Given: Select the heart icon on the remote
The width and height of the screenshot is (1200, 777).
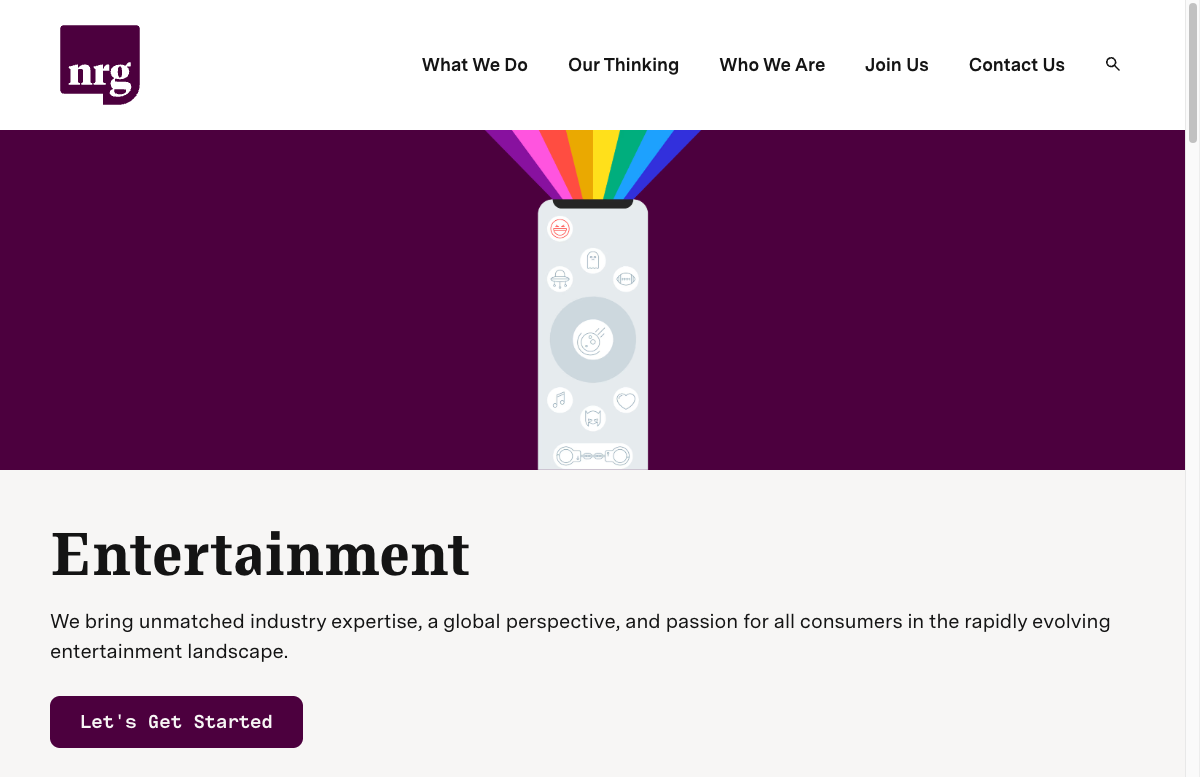Looking at the screenshot, I should [x=625, y=399].
